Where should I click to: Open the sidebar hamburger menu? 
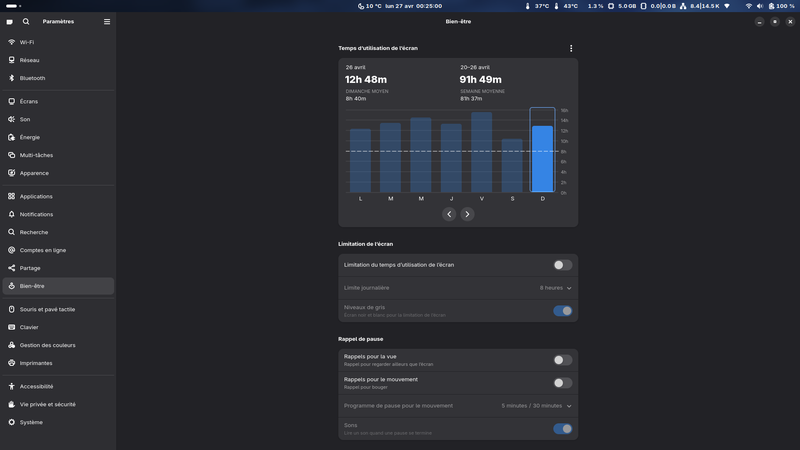(107, 21)
